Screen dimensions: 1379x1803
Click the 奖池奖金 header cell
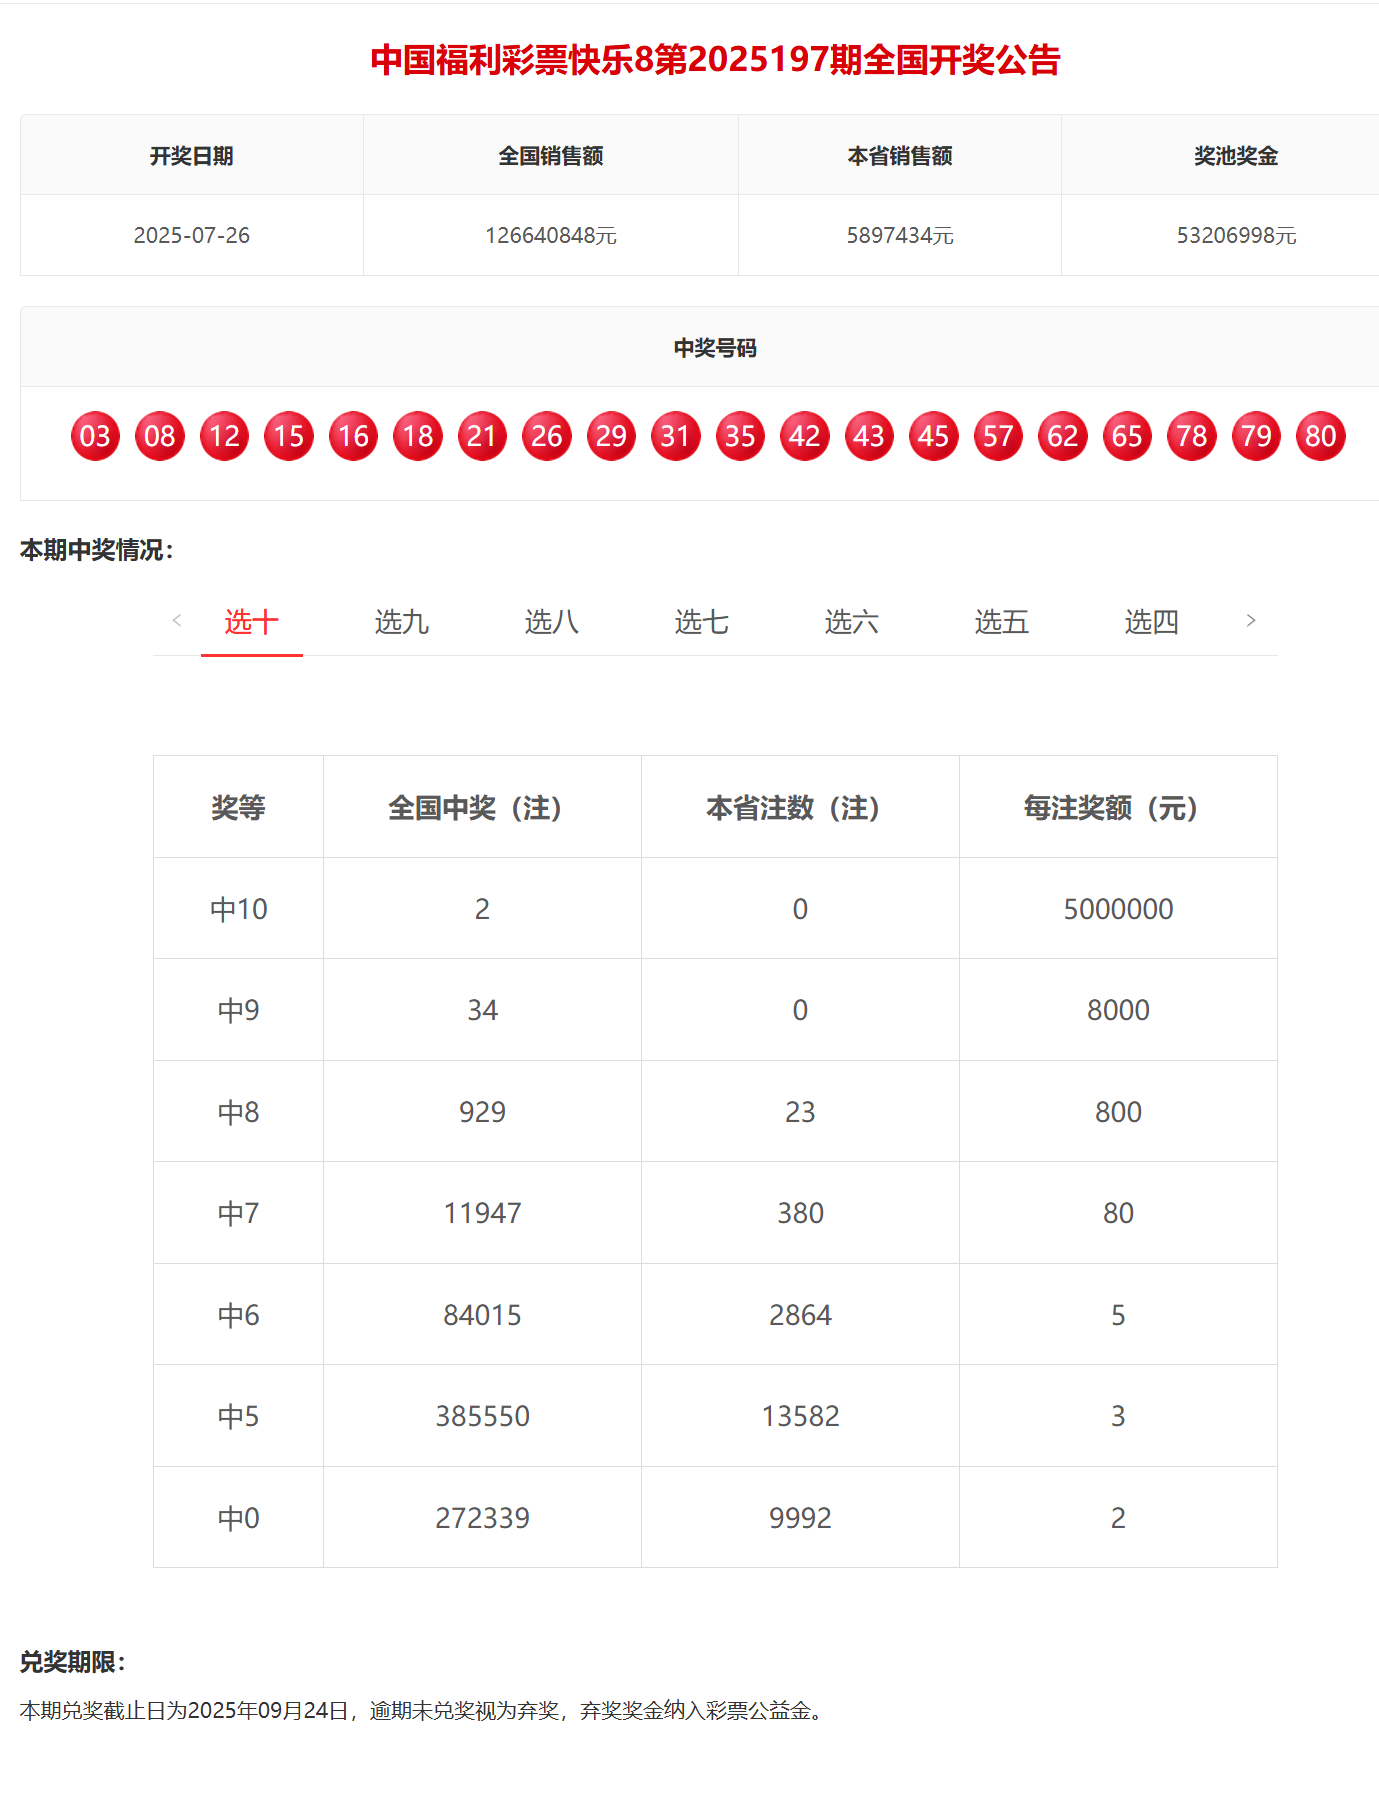(1220, 155)
